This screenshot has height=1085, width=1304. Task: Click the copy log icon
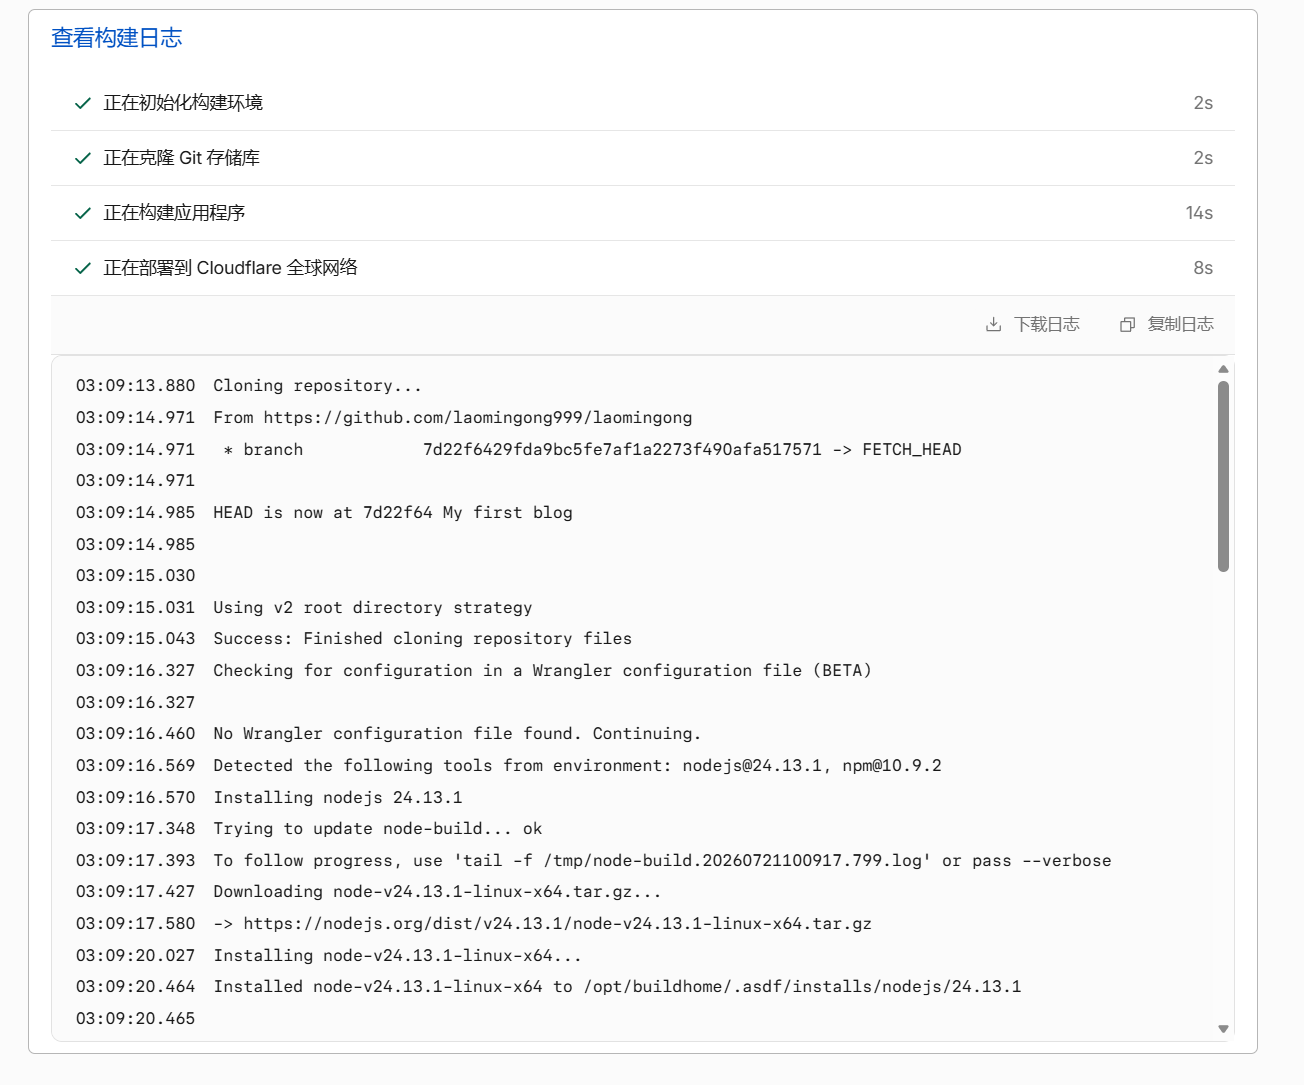coord(1127,324)
